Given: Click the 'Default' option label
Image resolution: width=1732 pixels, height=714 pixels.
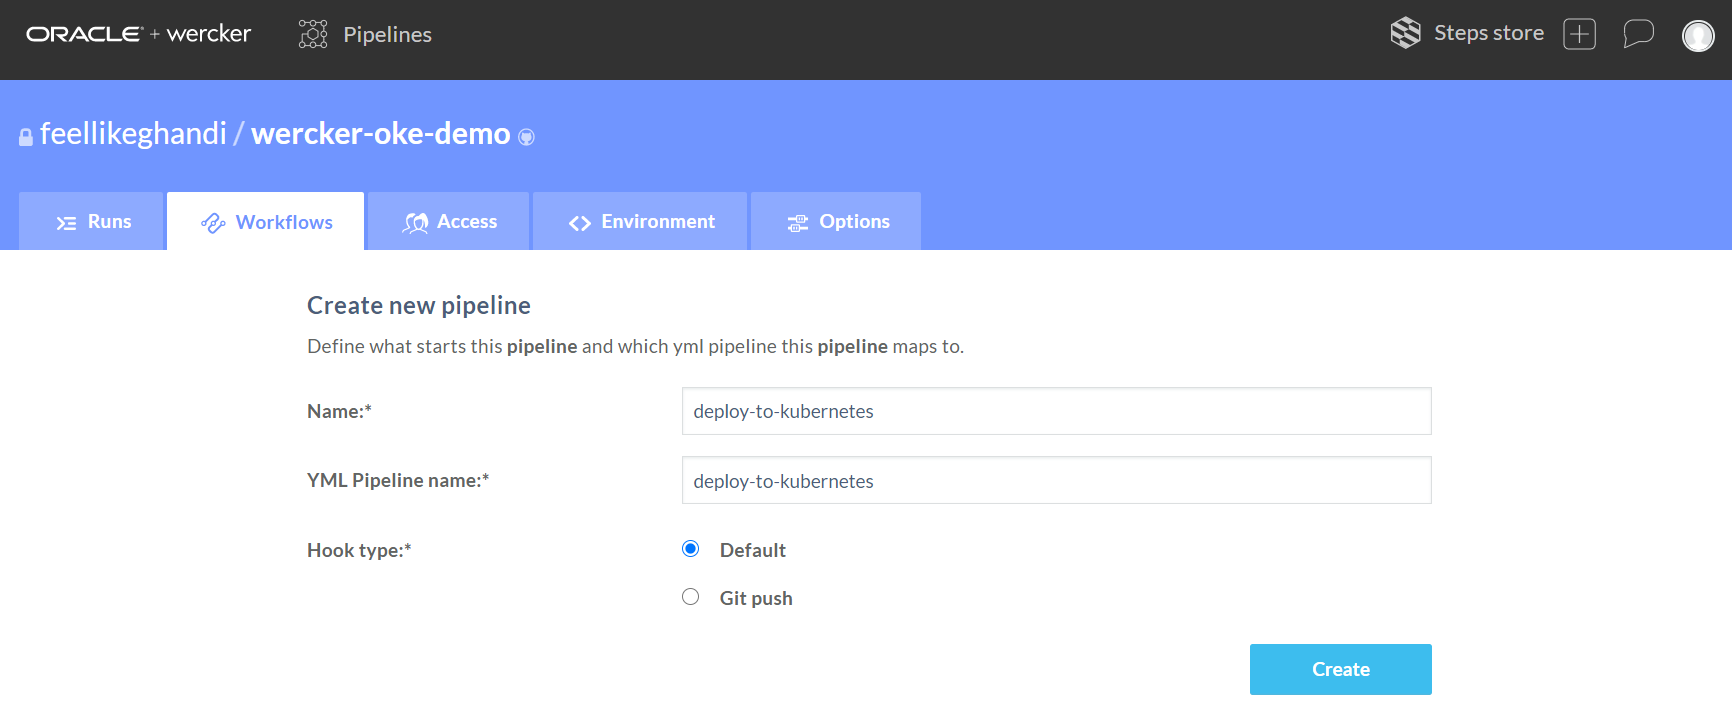Looking at the screenshot, I should click(x=753, y=550).
